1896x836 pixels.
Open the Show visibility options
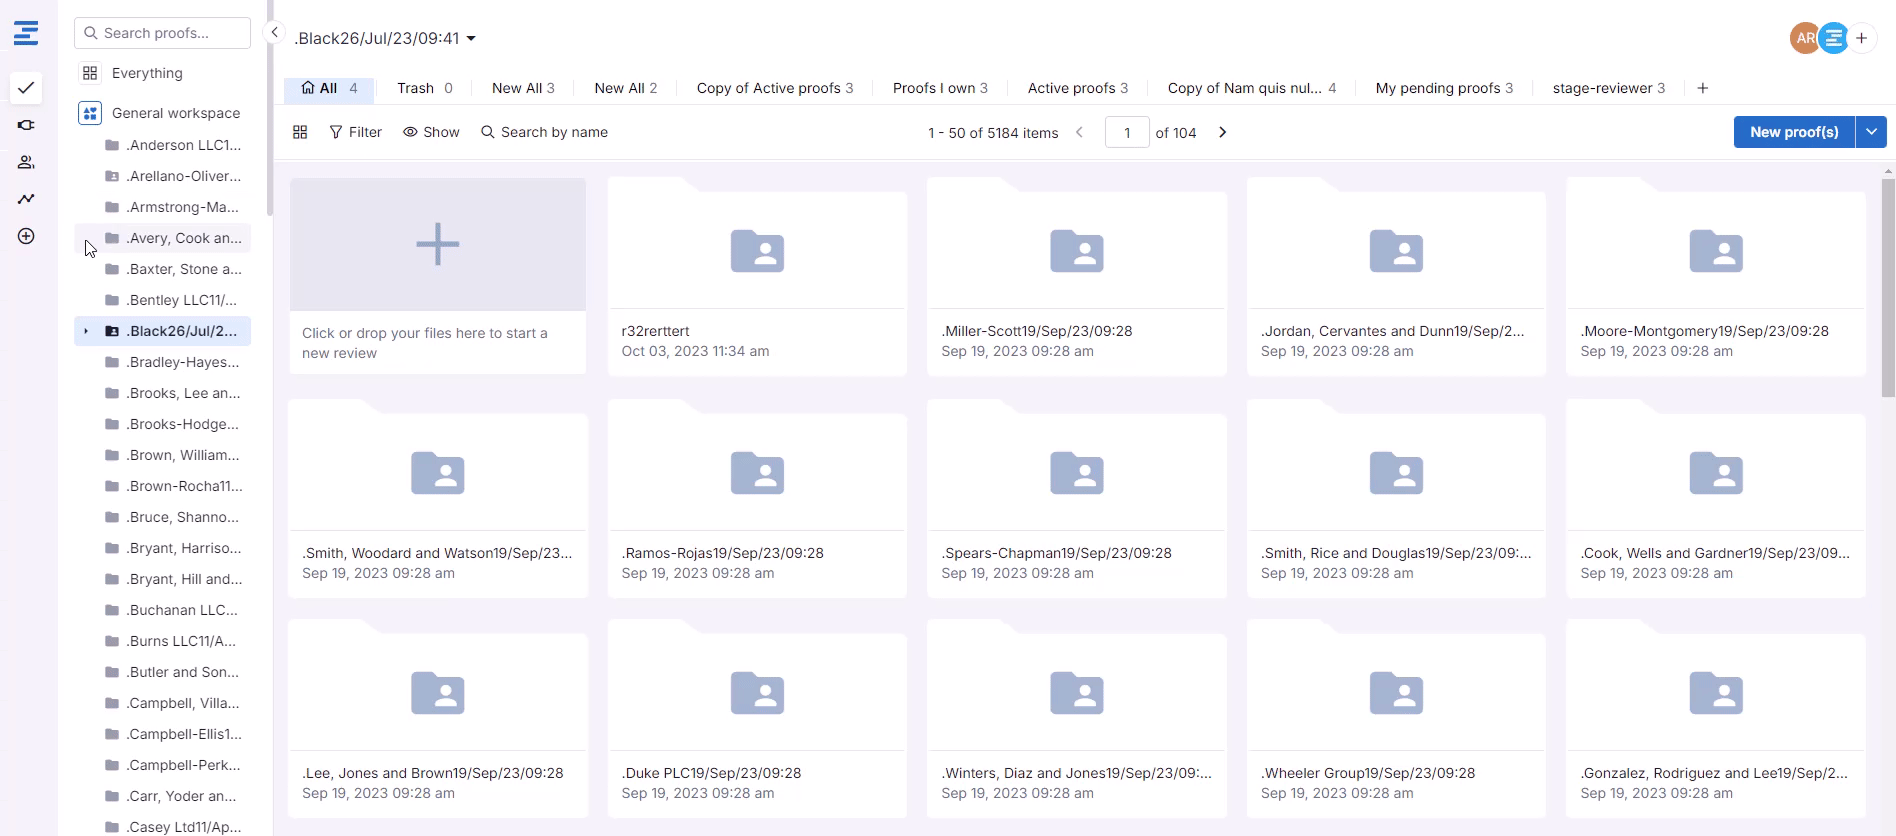click(x=431, y=132)
